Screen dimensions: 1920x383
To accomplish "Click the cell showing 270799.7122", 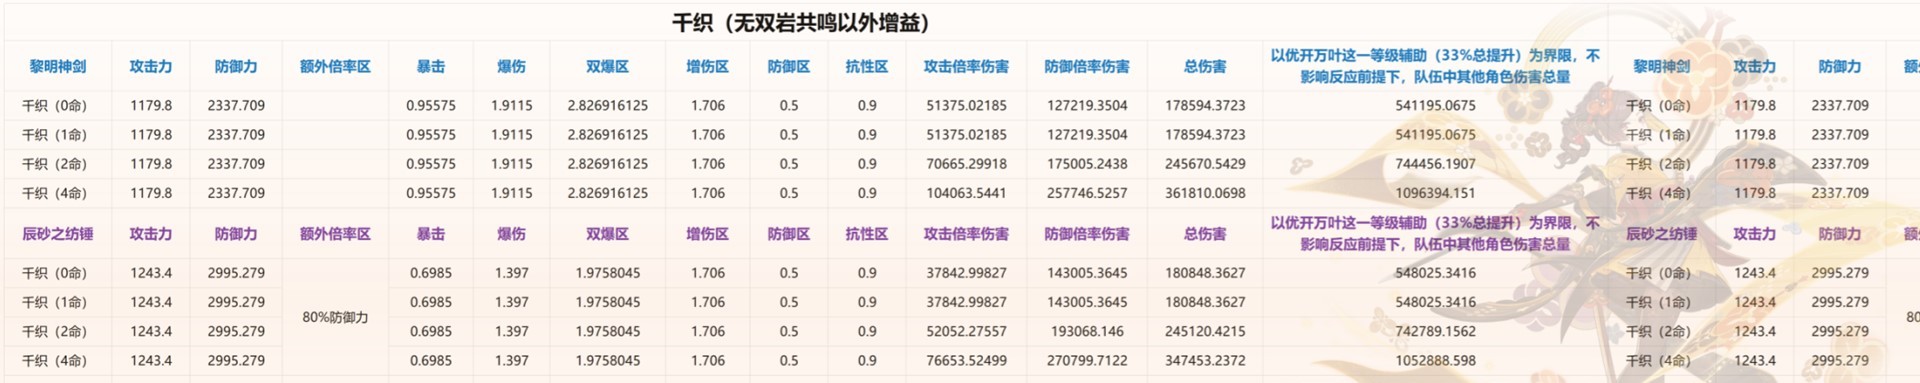I will click(x=1086, y=360).
